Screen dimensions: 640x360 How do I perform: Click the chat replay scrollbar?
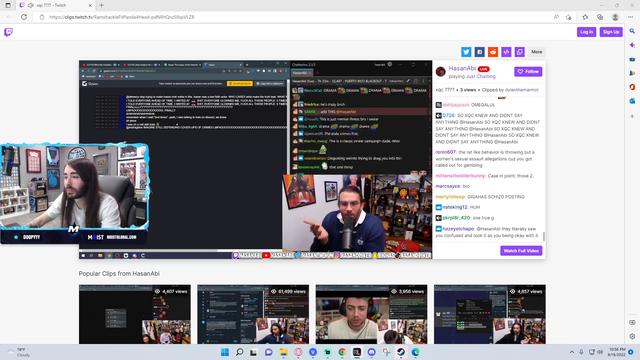tap(544, 236)
